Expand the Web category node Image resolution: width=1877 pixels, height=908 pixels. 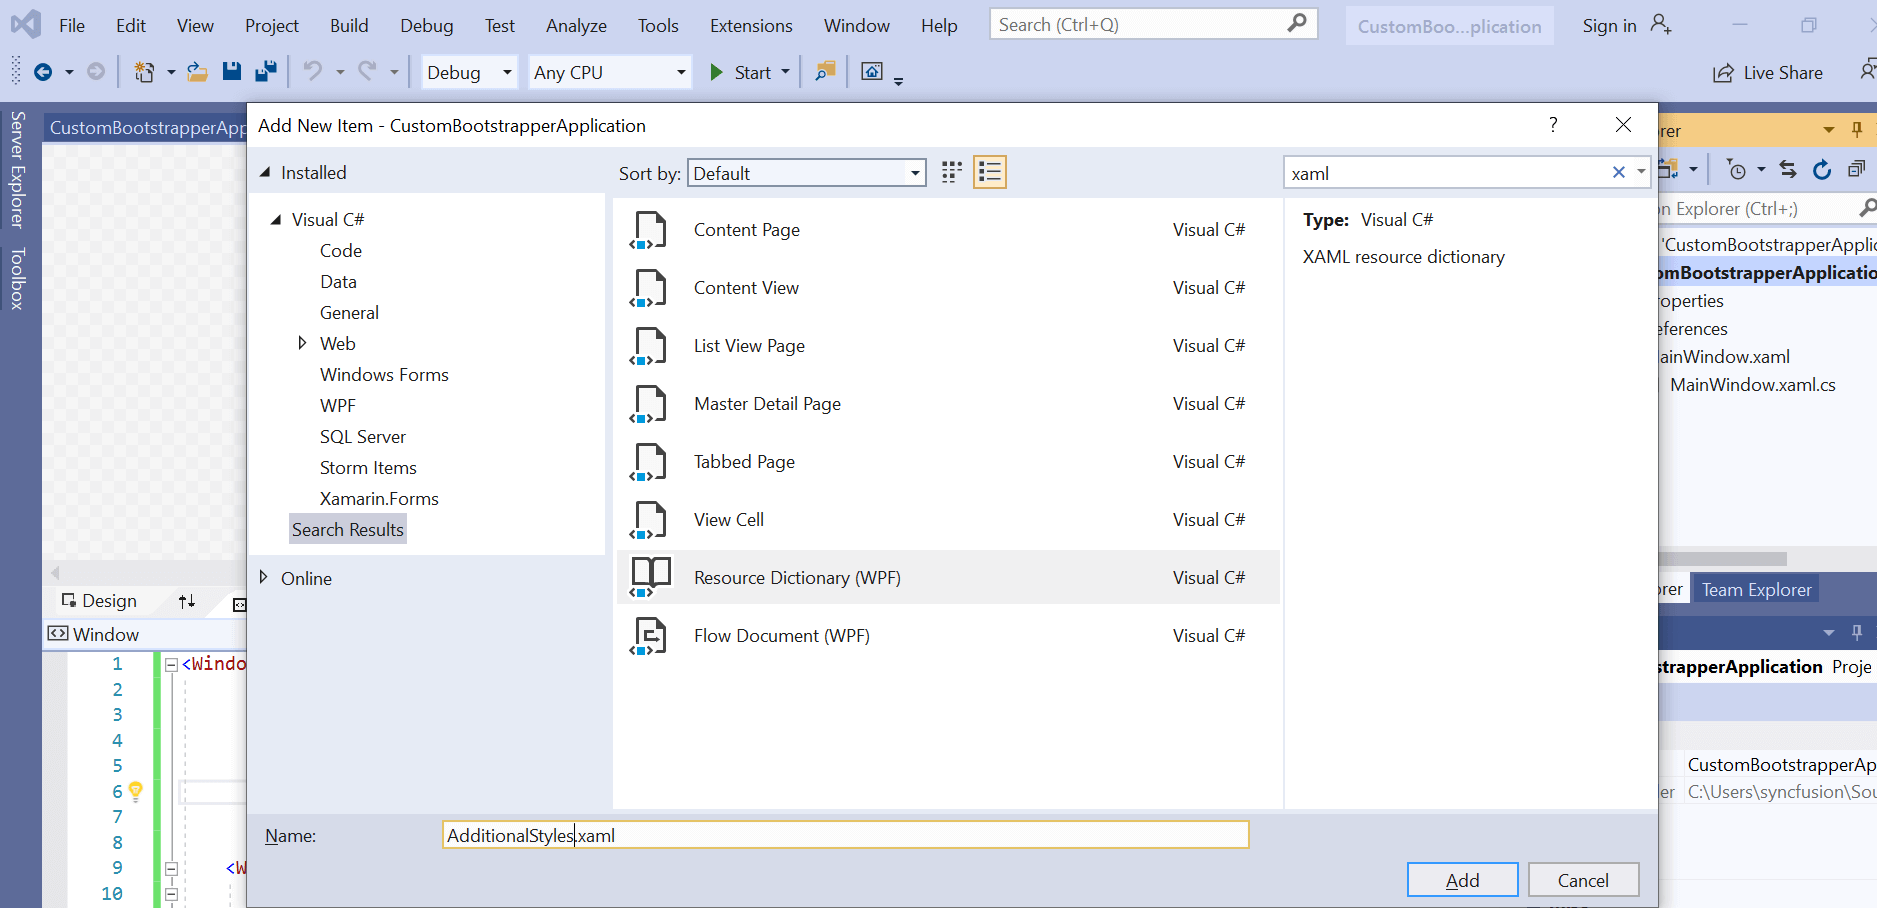[x=302, y=343]
